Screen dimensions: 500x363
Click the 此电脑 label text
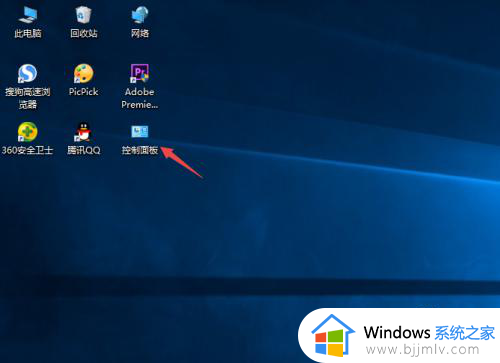tap(28, 33)
